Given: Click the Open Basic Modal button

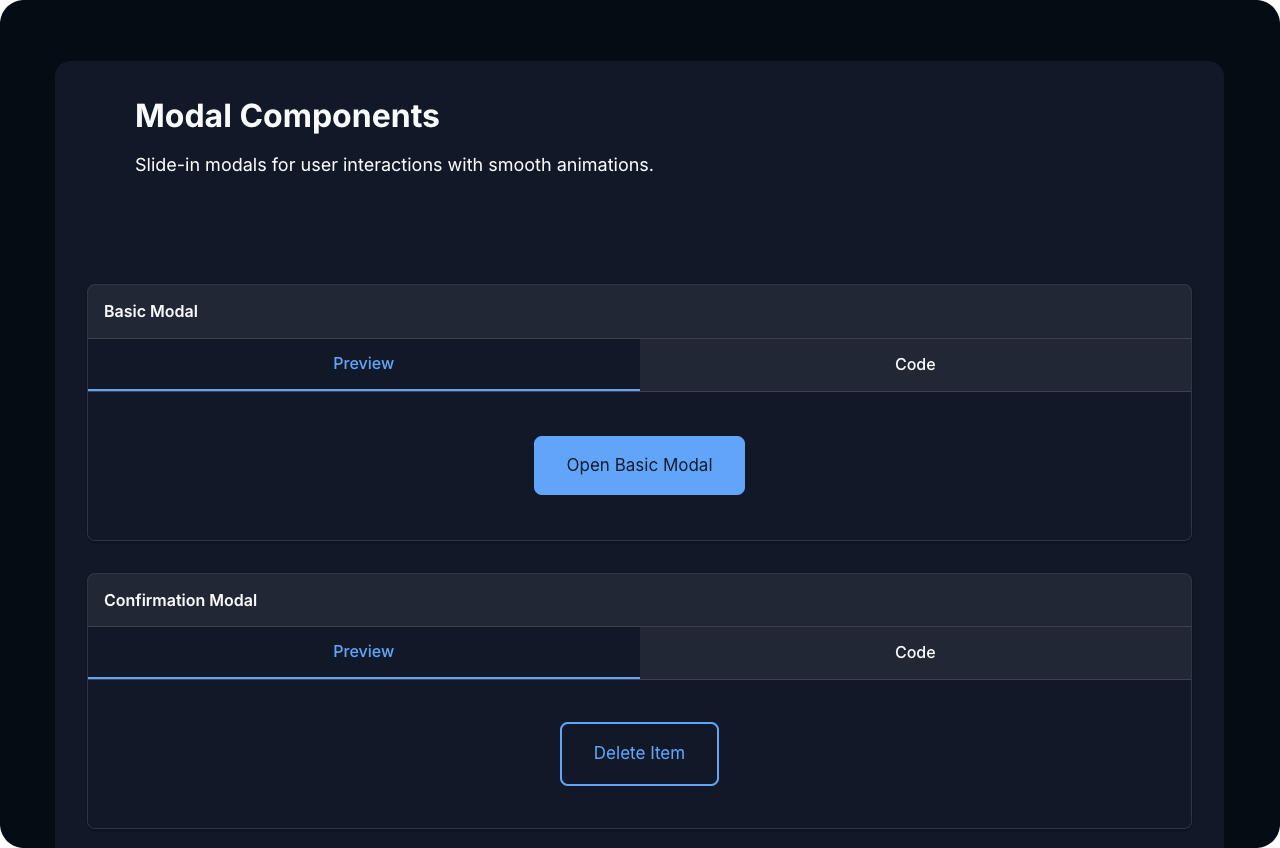Looking at the screenshot, I should pos(639,465).
